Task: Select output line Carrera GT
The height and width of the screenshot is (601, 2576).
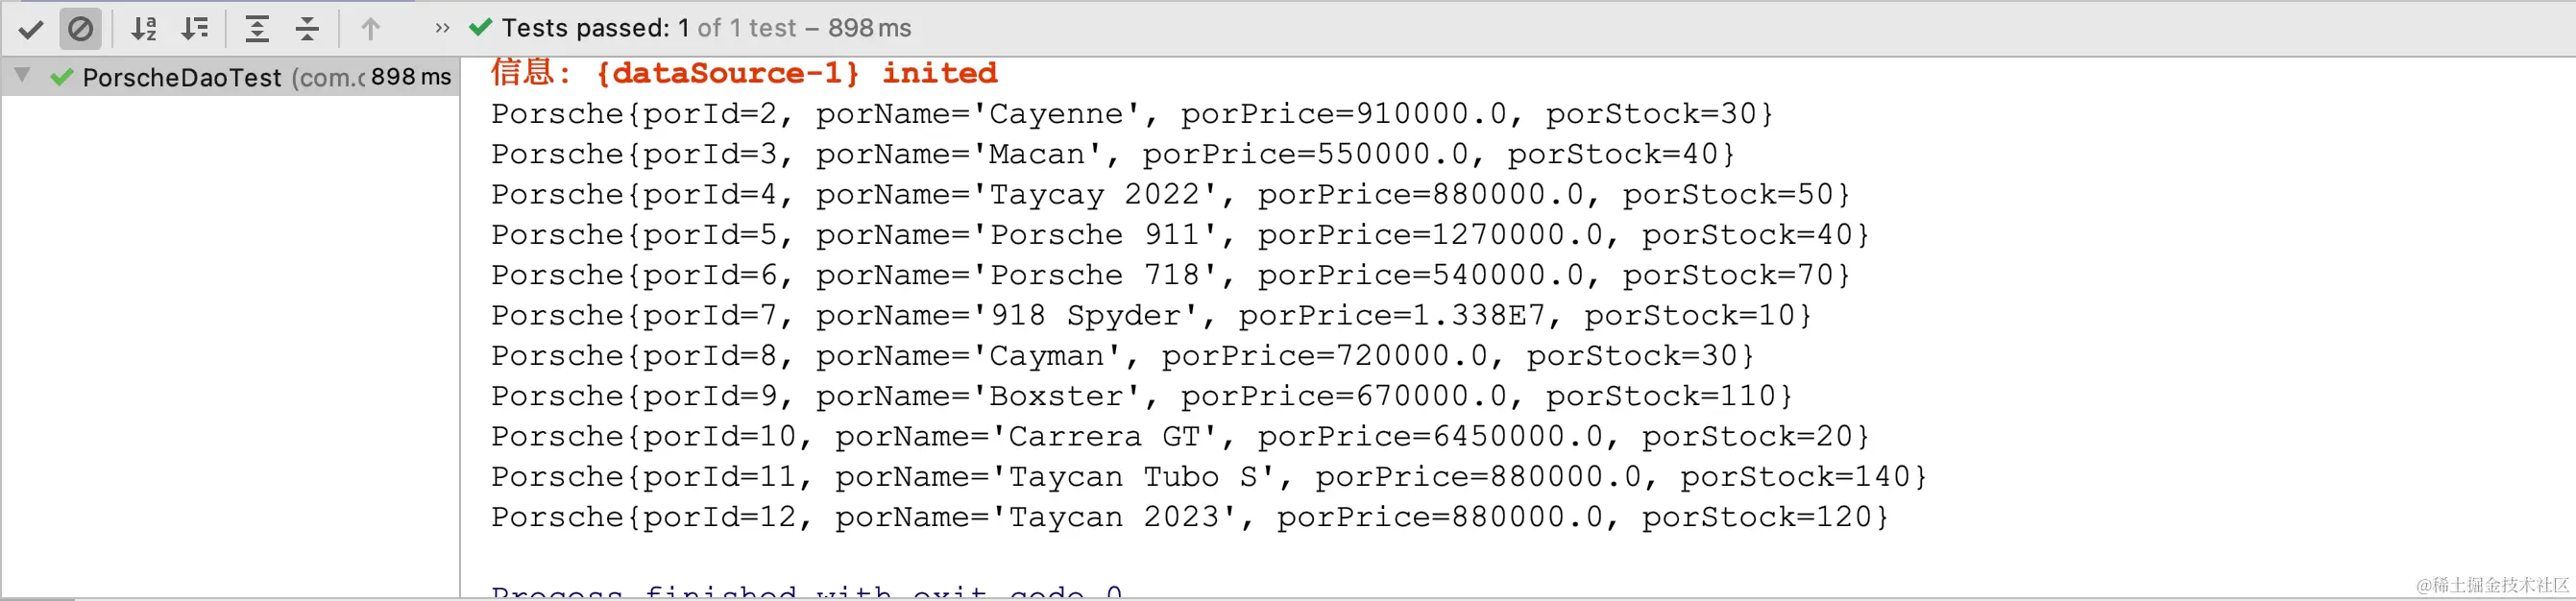Action: click(x=1180, y=437)
